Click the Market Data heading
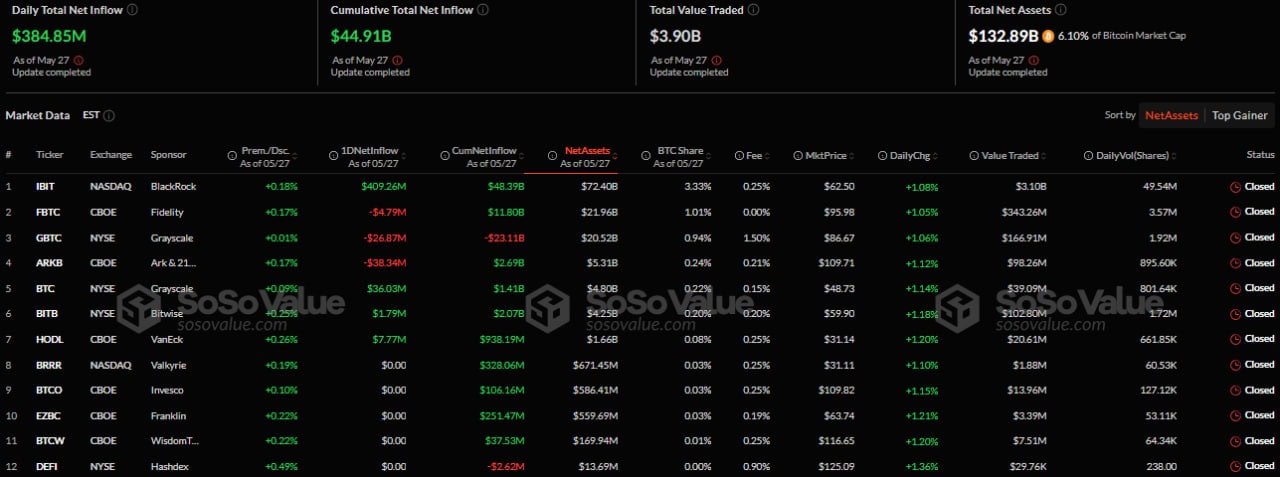Image resolution: width=1280 pixels, height=477 pixels. 38,116
